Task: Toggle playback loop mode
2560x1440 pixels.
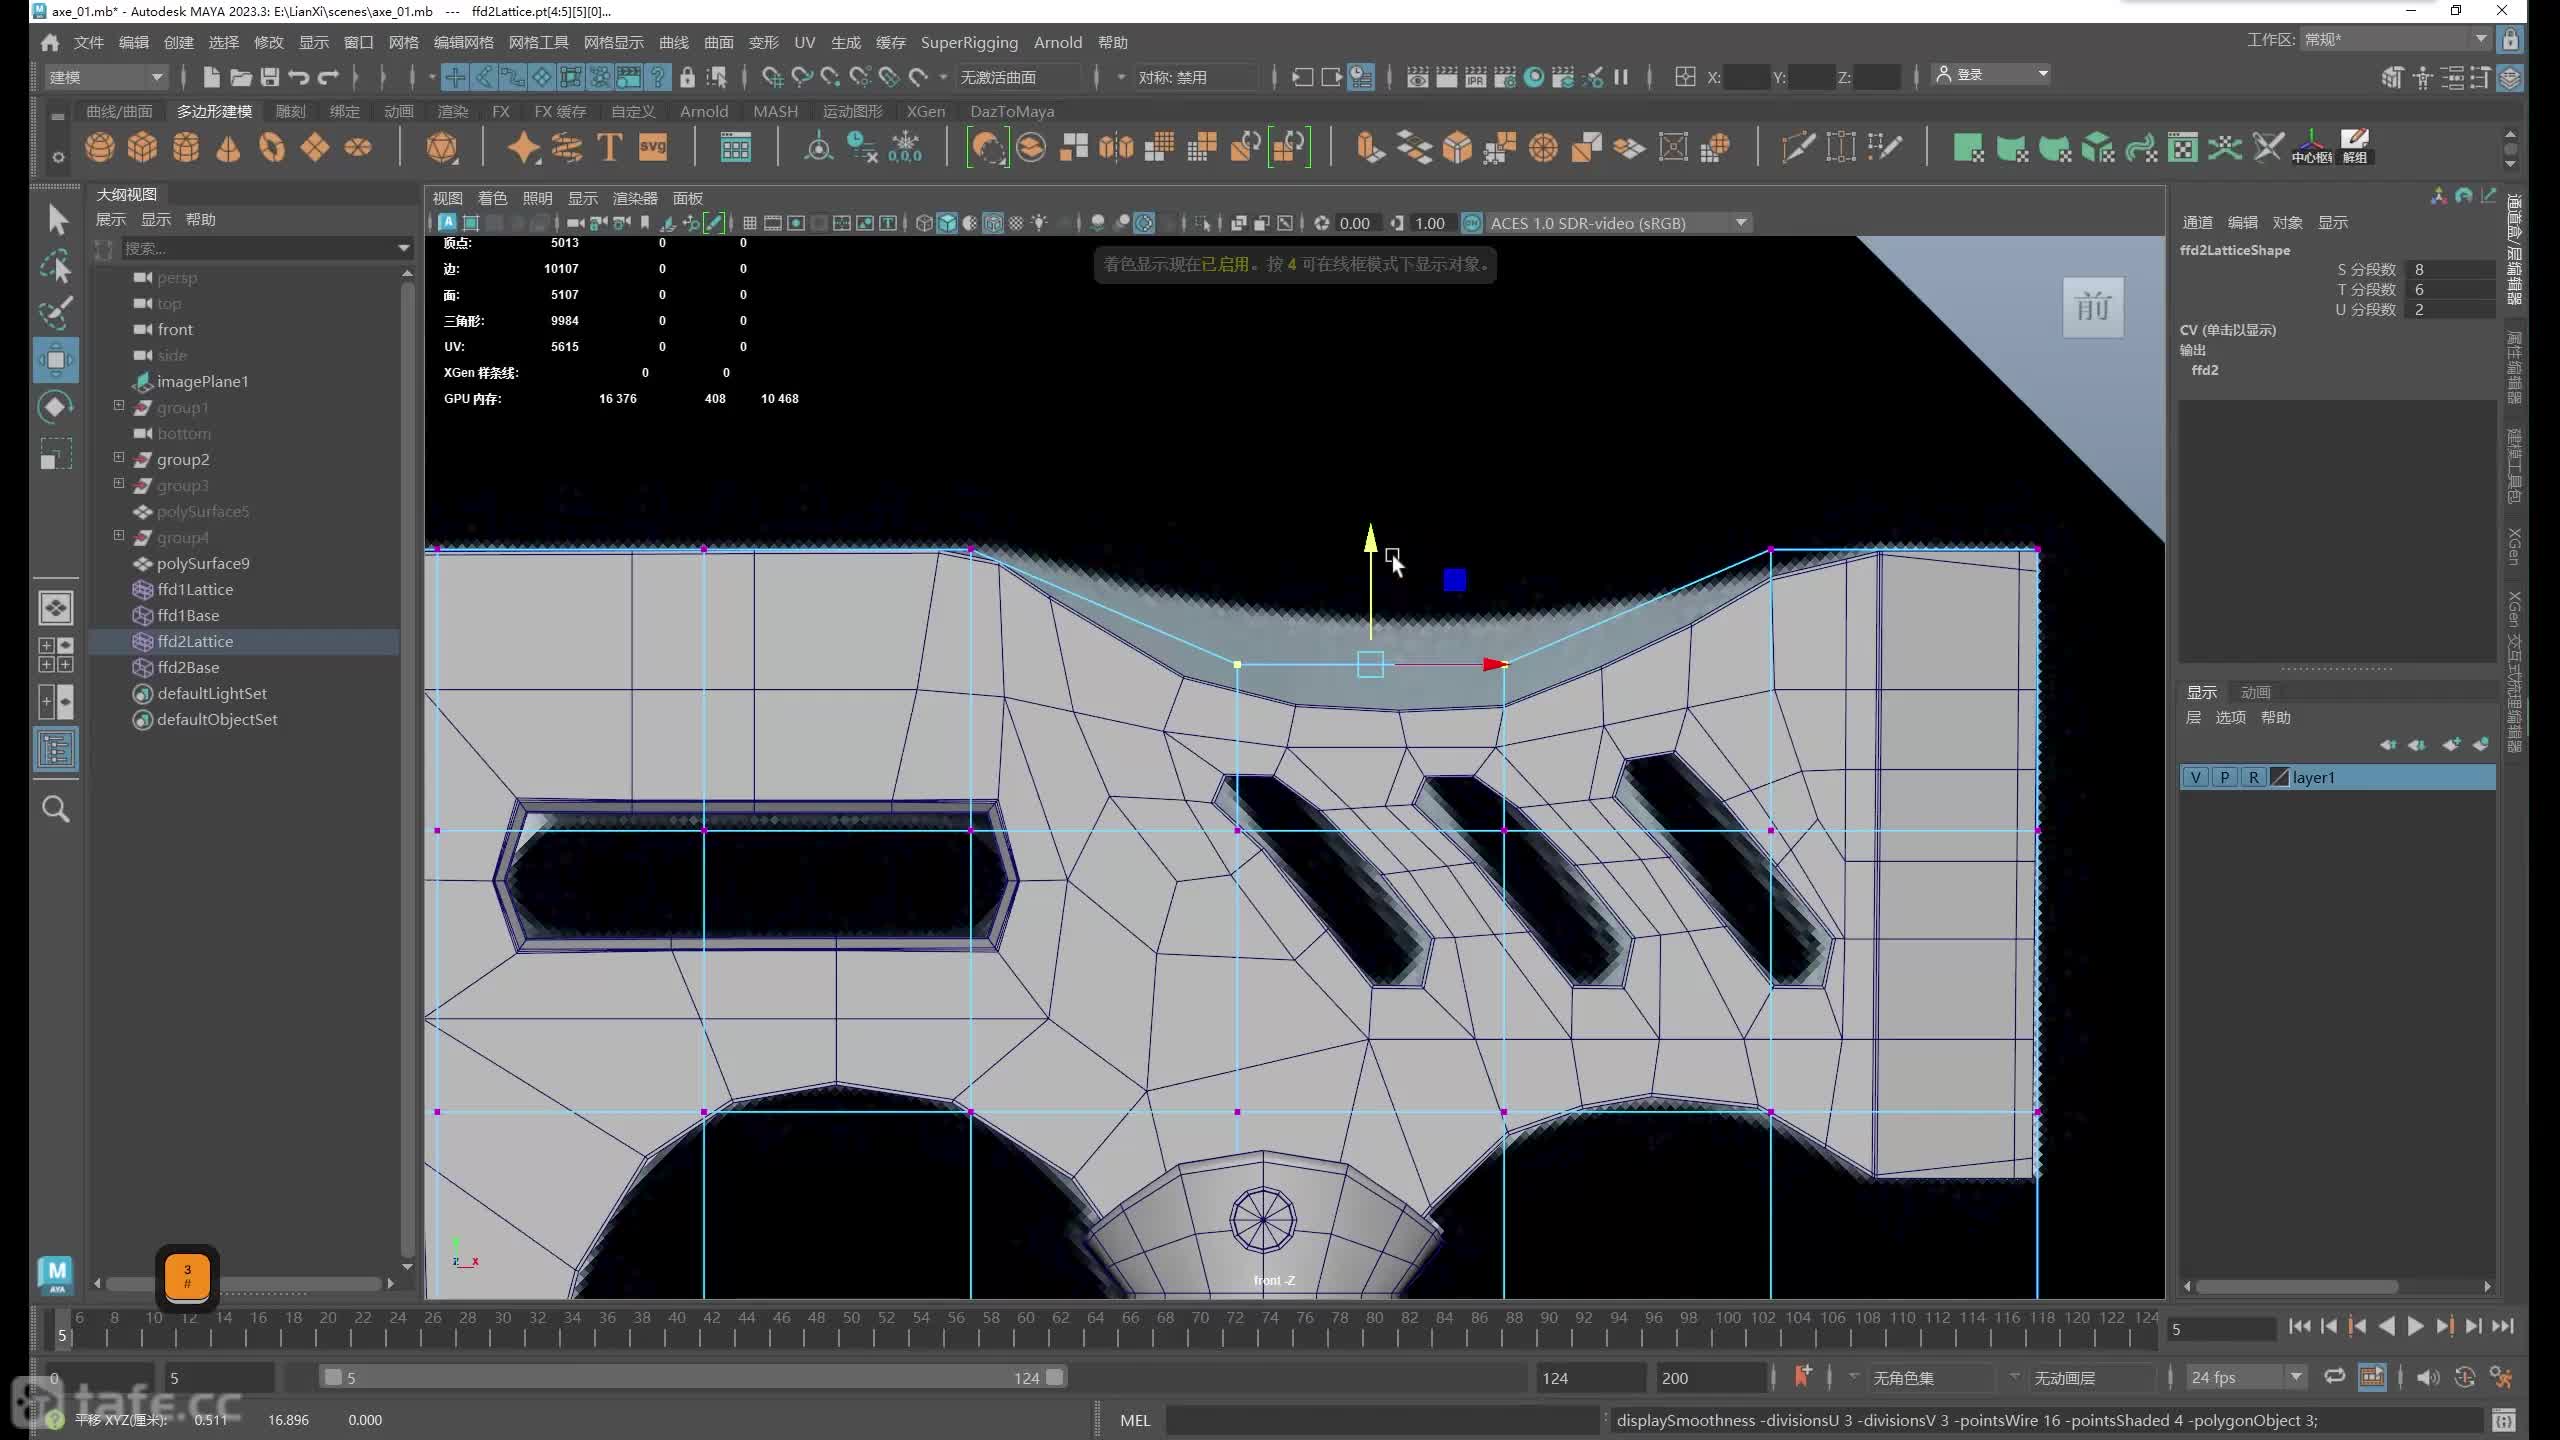Action: click(2334, 1377)
